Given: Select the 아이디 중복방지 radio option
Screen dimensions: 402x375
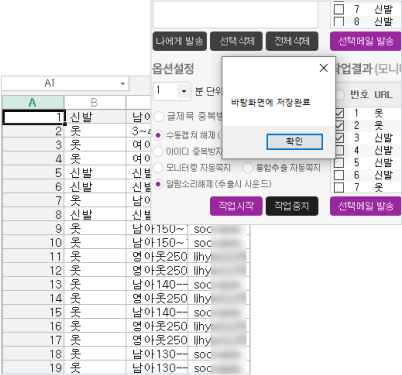Looking at the screenshot, I should (158, 151).
